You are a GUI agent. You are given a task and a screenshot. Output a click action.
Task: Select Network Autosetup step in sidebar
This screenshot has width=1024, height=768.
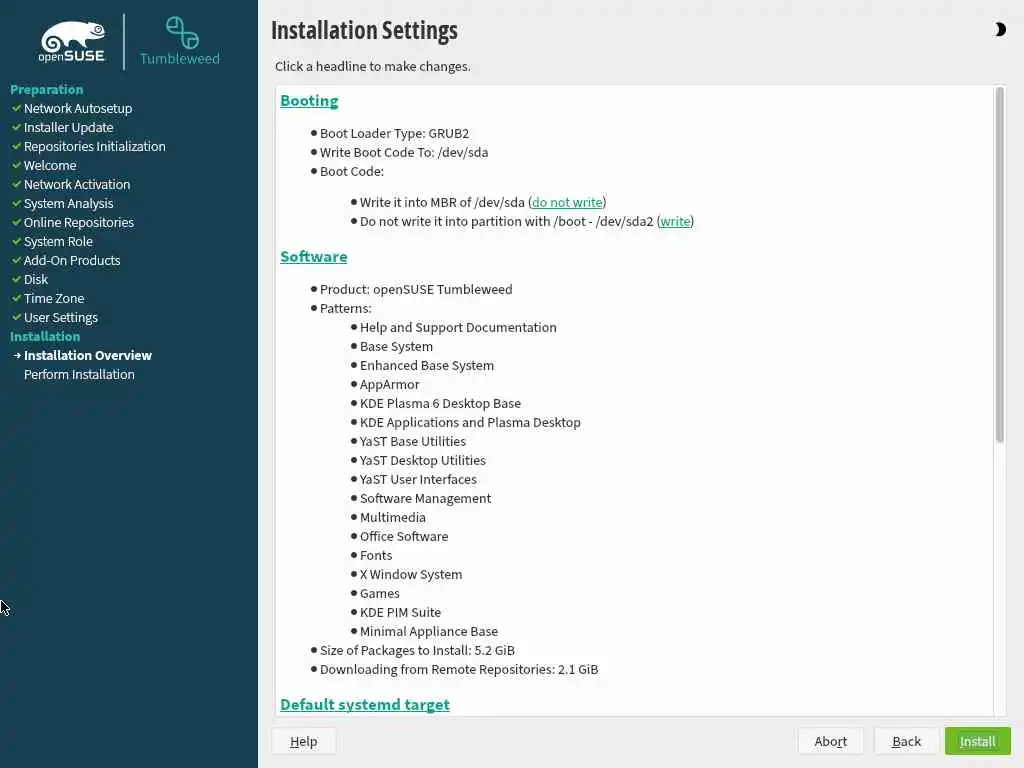(x=78, y=108)
